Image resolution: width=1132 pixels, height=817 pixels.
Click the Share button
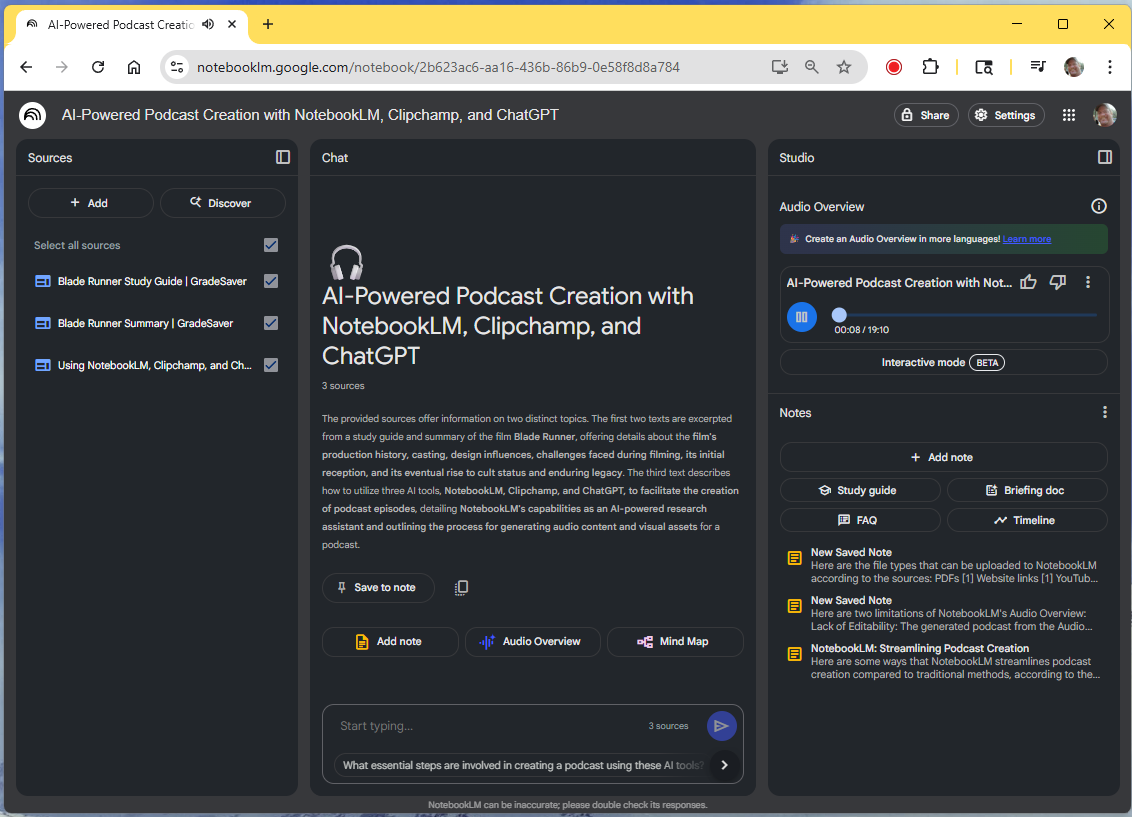tap(926, 115)
